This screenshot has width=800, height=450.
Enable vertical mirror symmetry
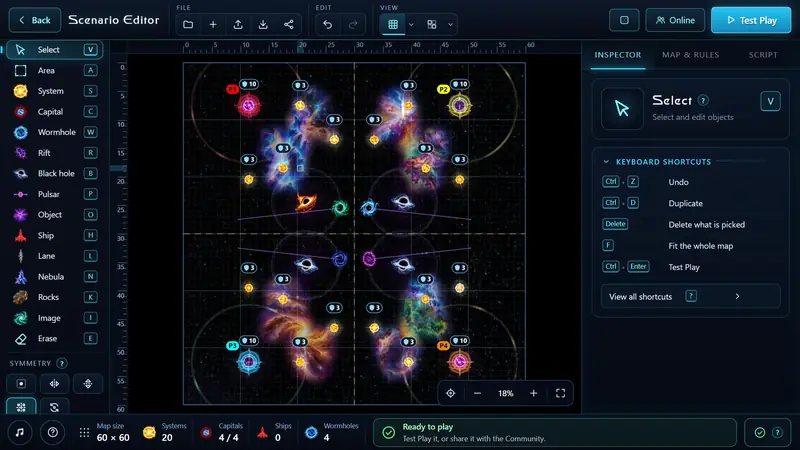(88, 384)
